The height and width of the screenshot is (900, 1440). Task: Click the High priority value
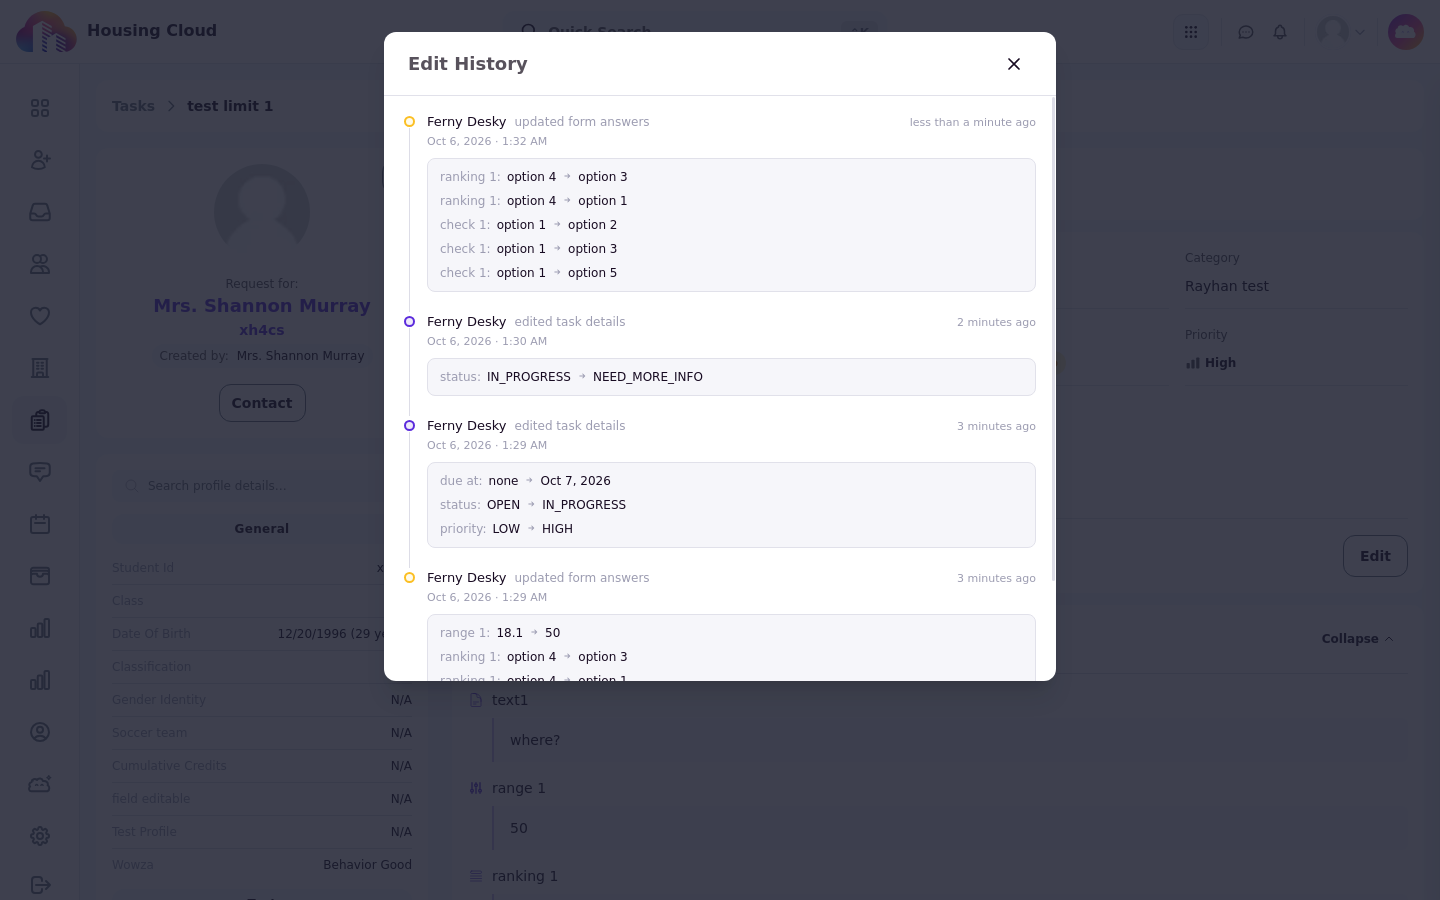click(1211, 363)
